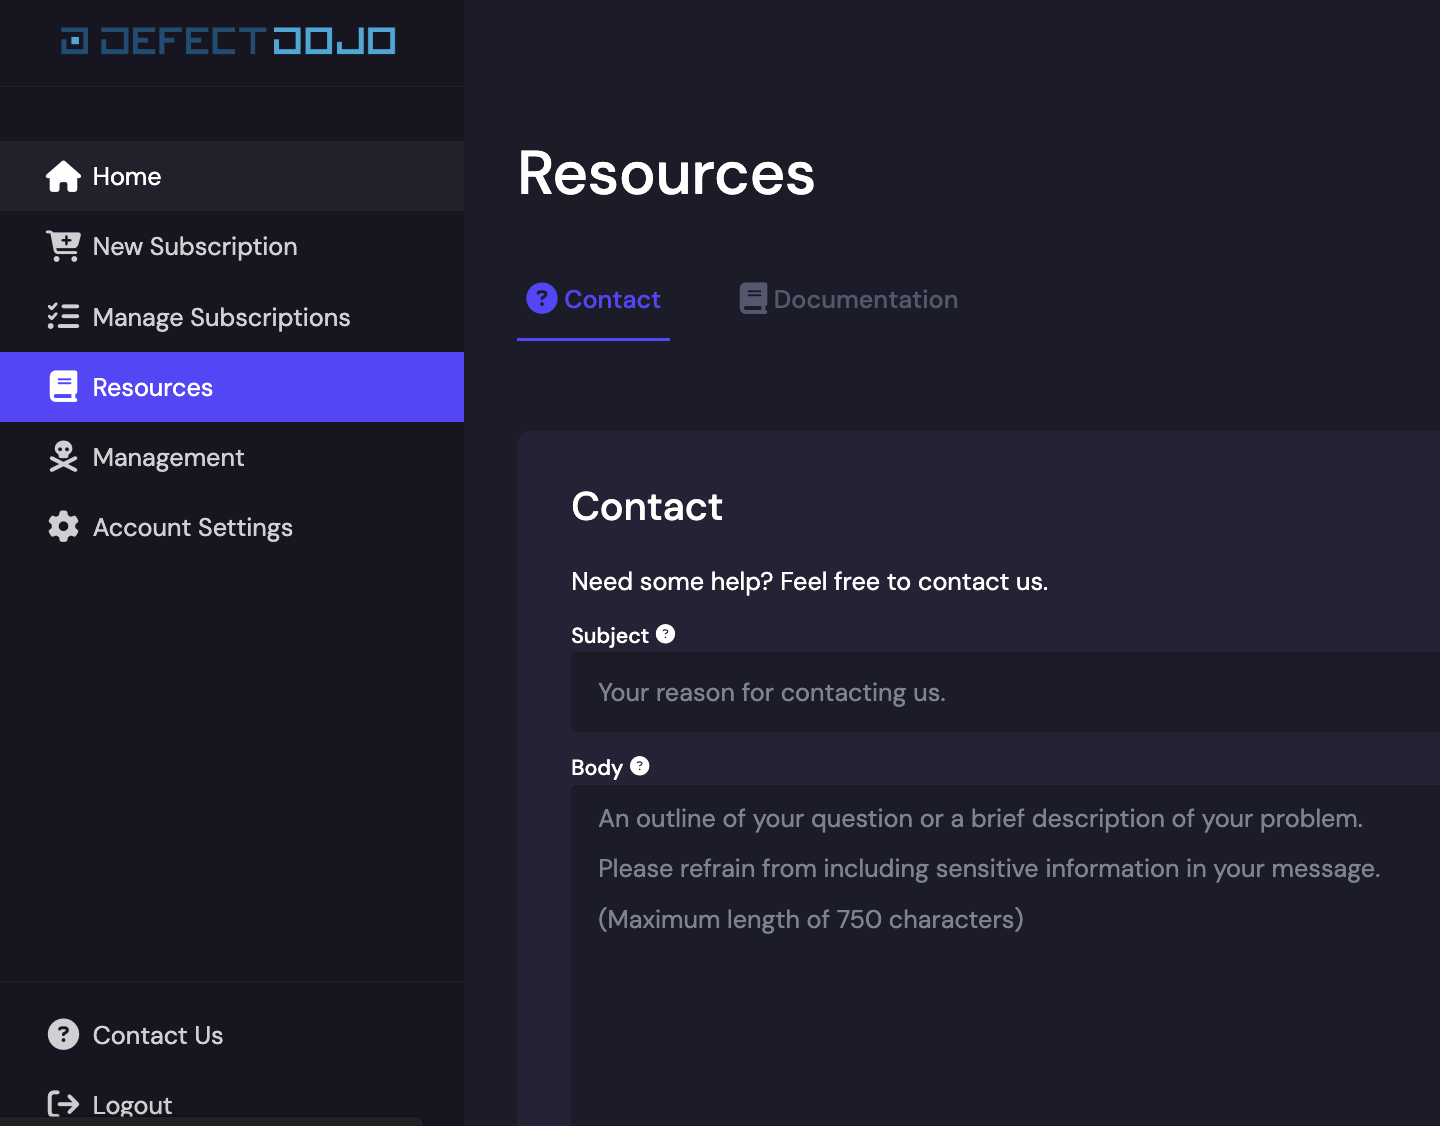This screenshot has height=1126, width=1440.
Task: Click the Logout arrow icon
Action: 63,1104
